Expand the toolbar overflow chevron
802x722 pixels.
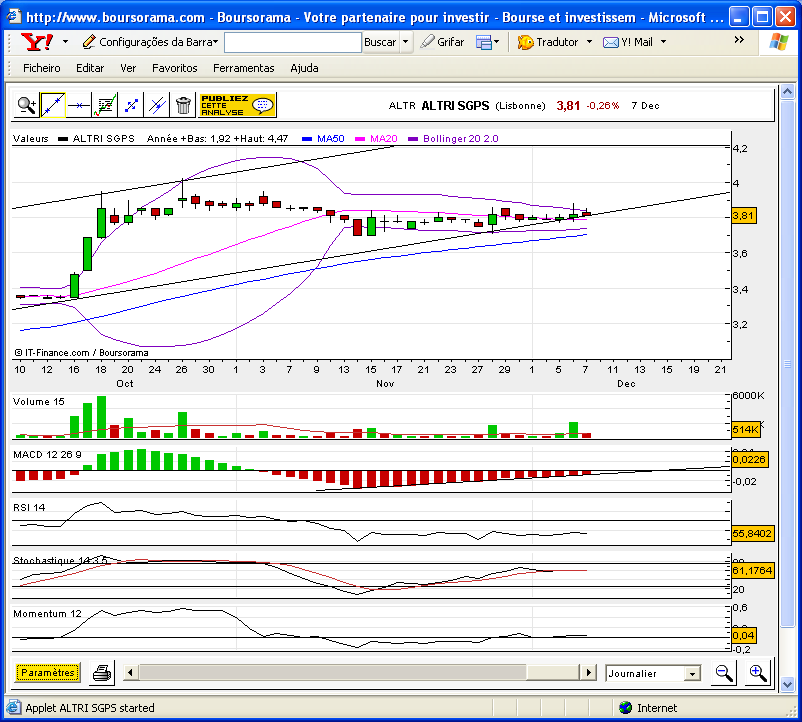(x=739, y=40)
